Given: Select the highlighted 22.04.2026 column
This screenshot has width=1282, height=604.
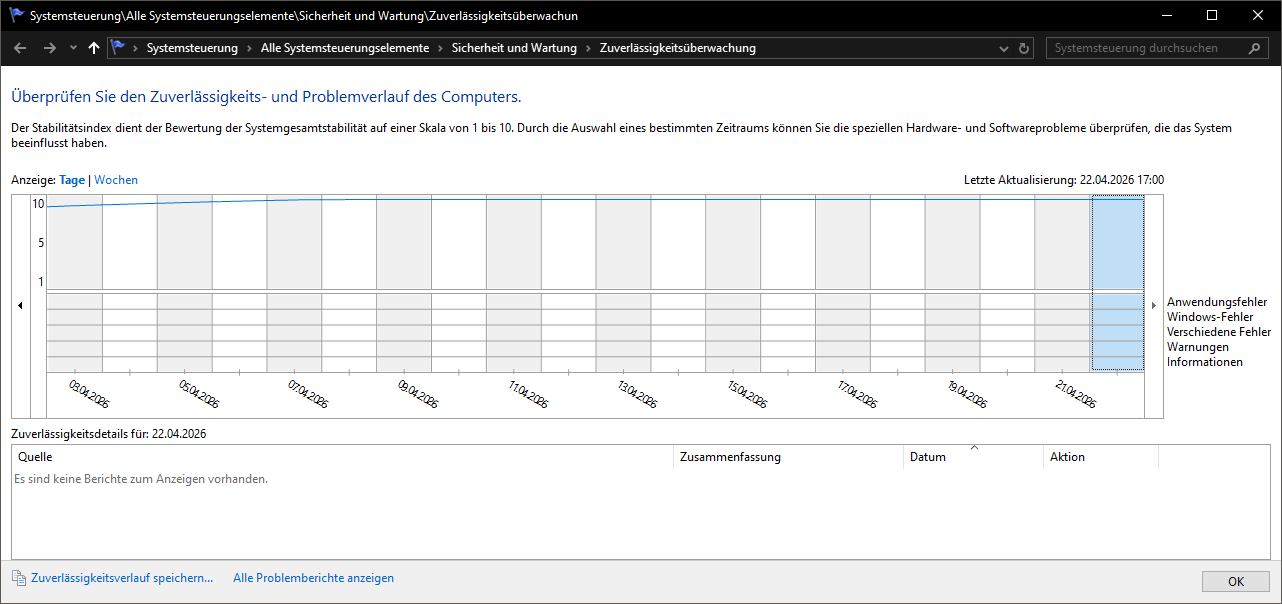Looking at the screenshot, I should coord(1117,283).
